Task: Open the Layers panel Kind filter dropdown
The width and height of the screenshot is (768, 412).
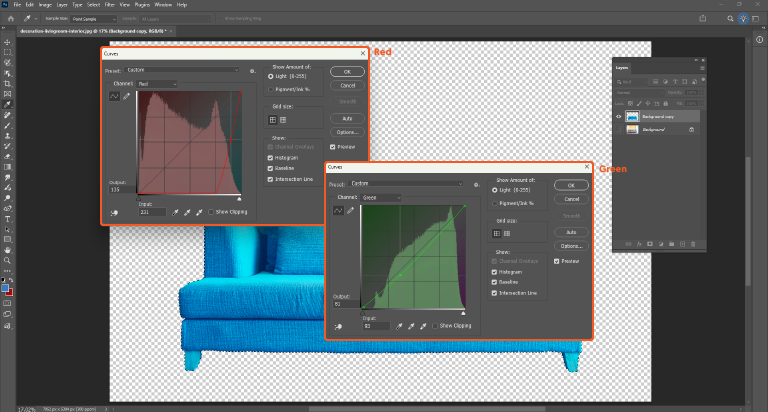Action: tap(632, 82)
